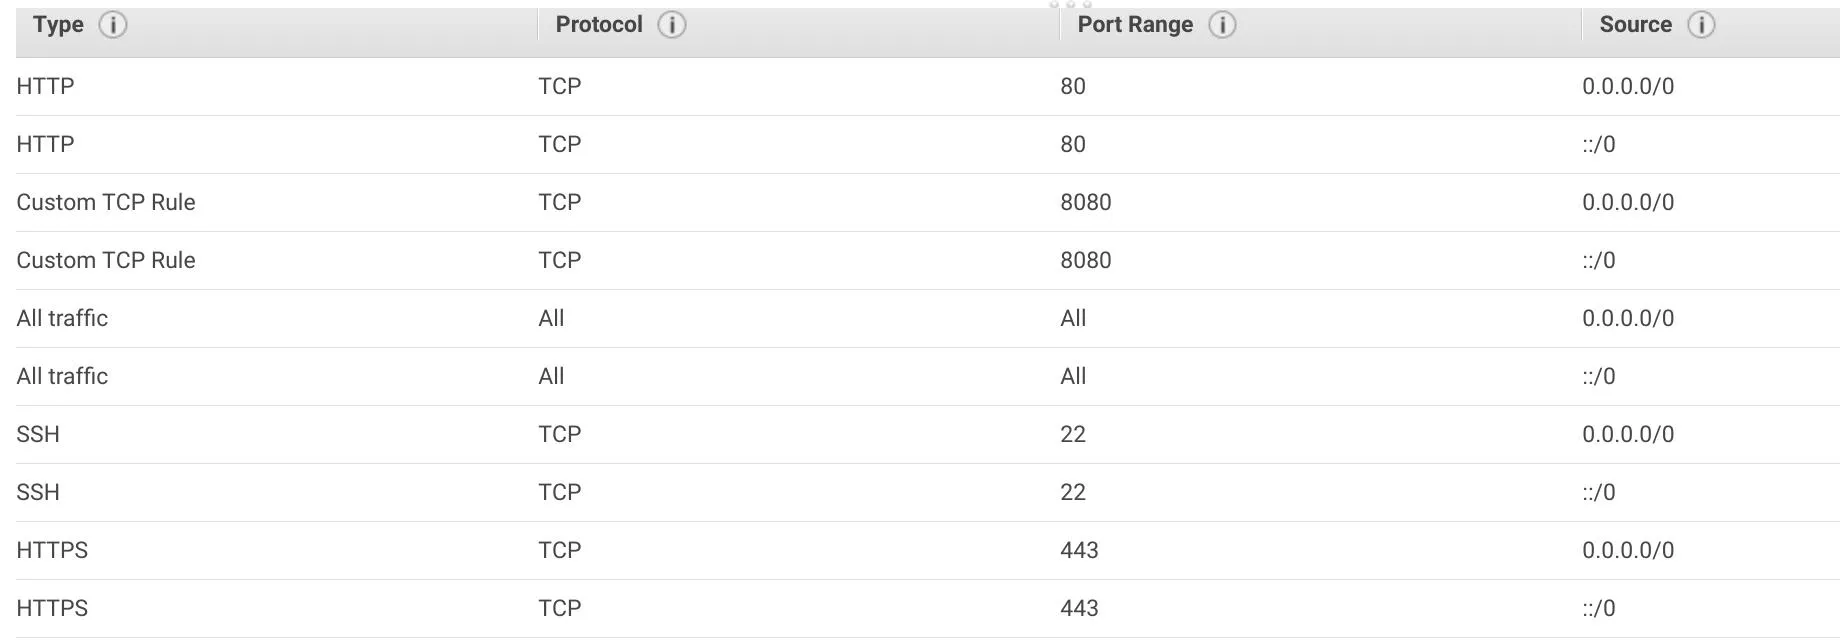The width and height of the screenshot is (1840, 644).
Task: Click the HTTP type in the first row
Action: pos(46,86)
